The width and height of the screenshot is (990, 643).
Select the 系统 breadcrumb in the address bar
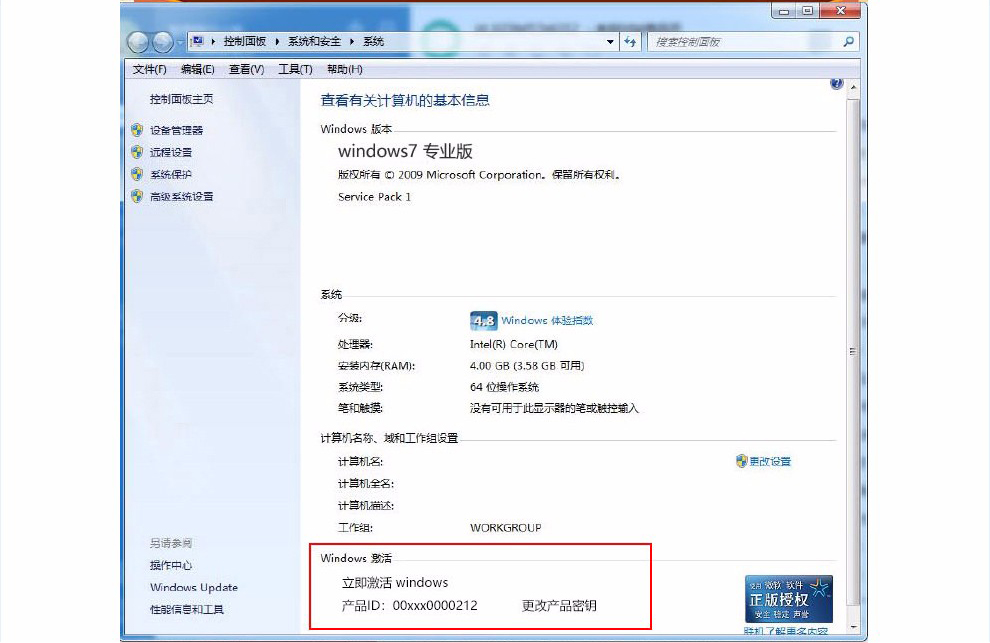pyautogui.click(x=373, y=42)
